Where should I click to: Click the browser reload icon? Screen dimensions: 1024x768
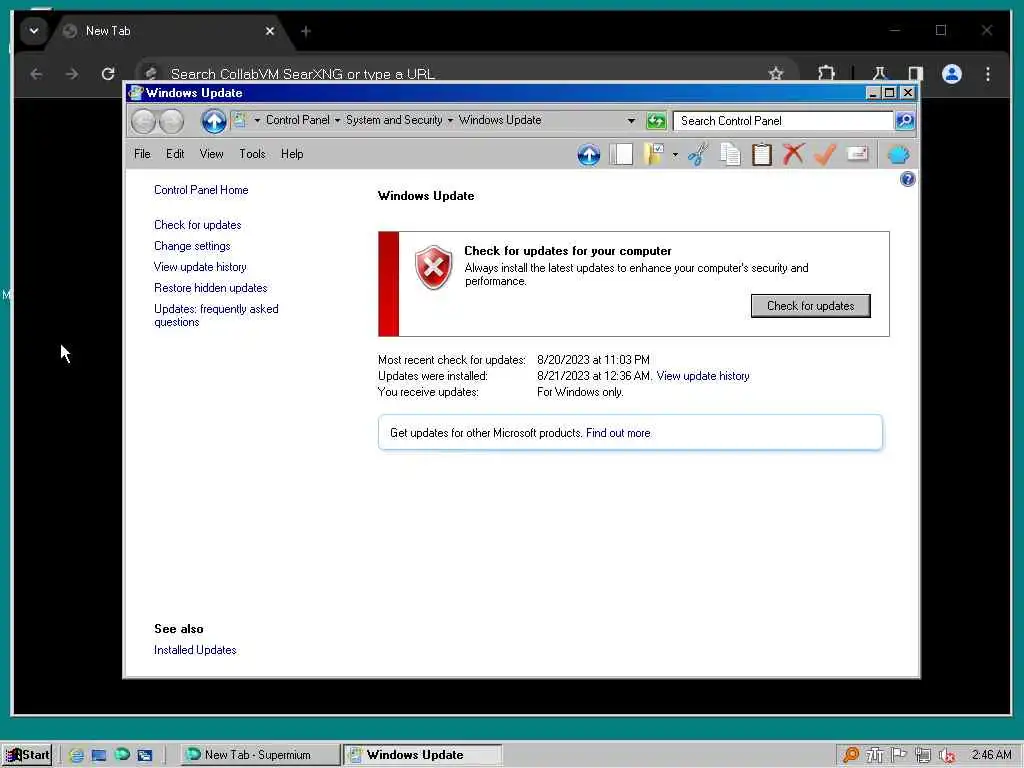(x=108, y=74)
